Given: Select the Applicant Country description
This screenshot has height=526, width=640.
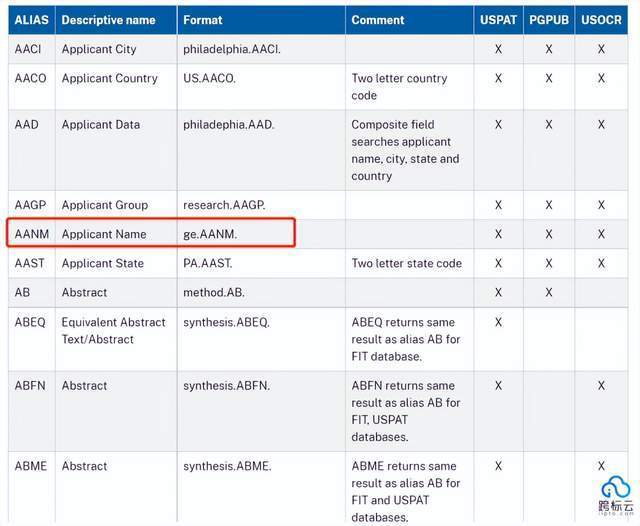Looking at the screenshot, I should (109, 78).
